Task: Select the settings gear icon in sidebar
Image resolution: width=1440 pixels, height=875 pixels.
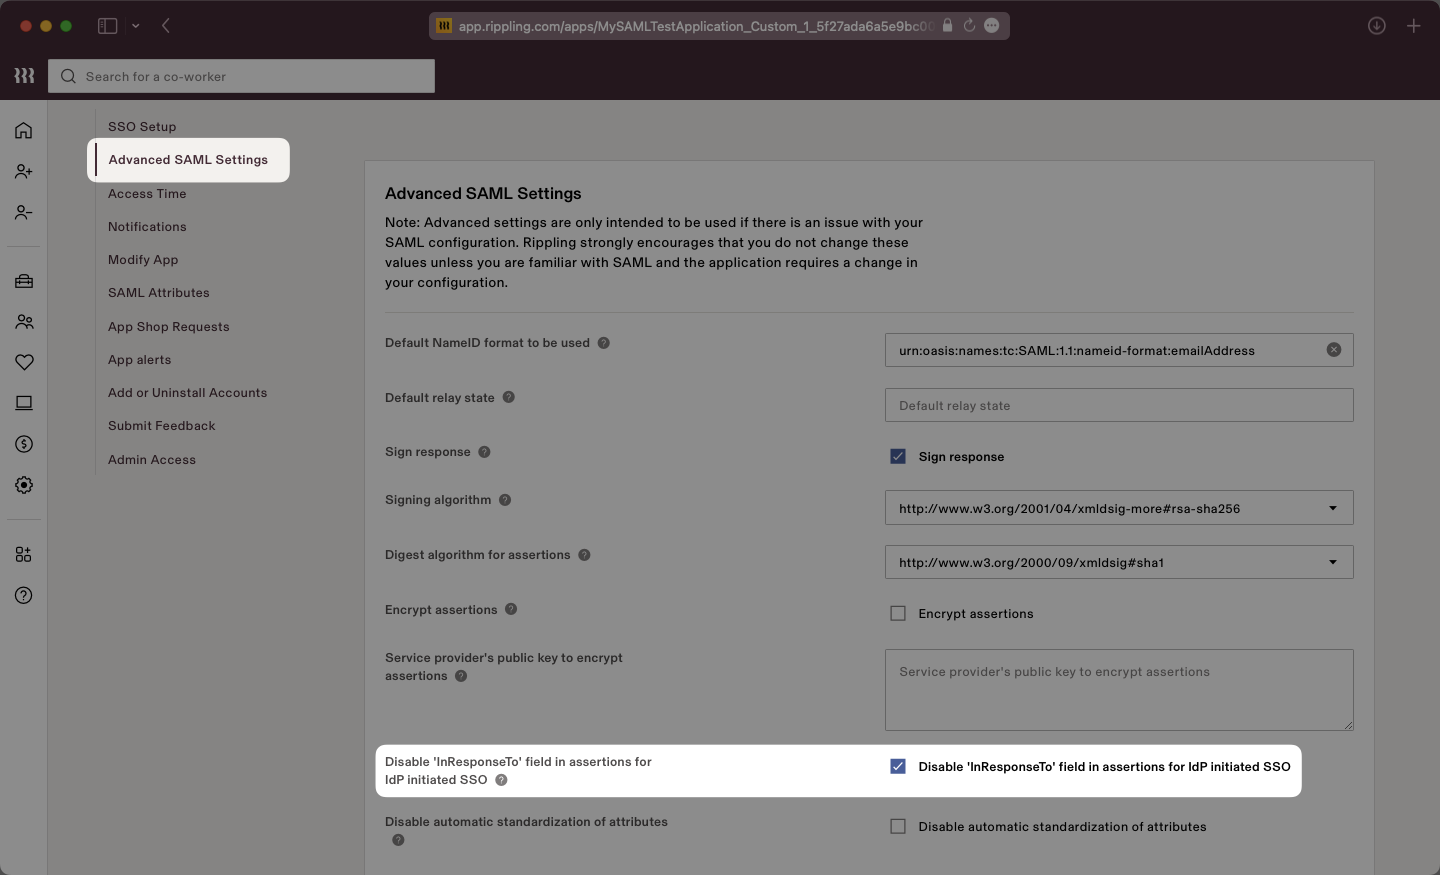Action: (23, 485)
